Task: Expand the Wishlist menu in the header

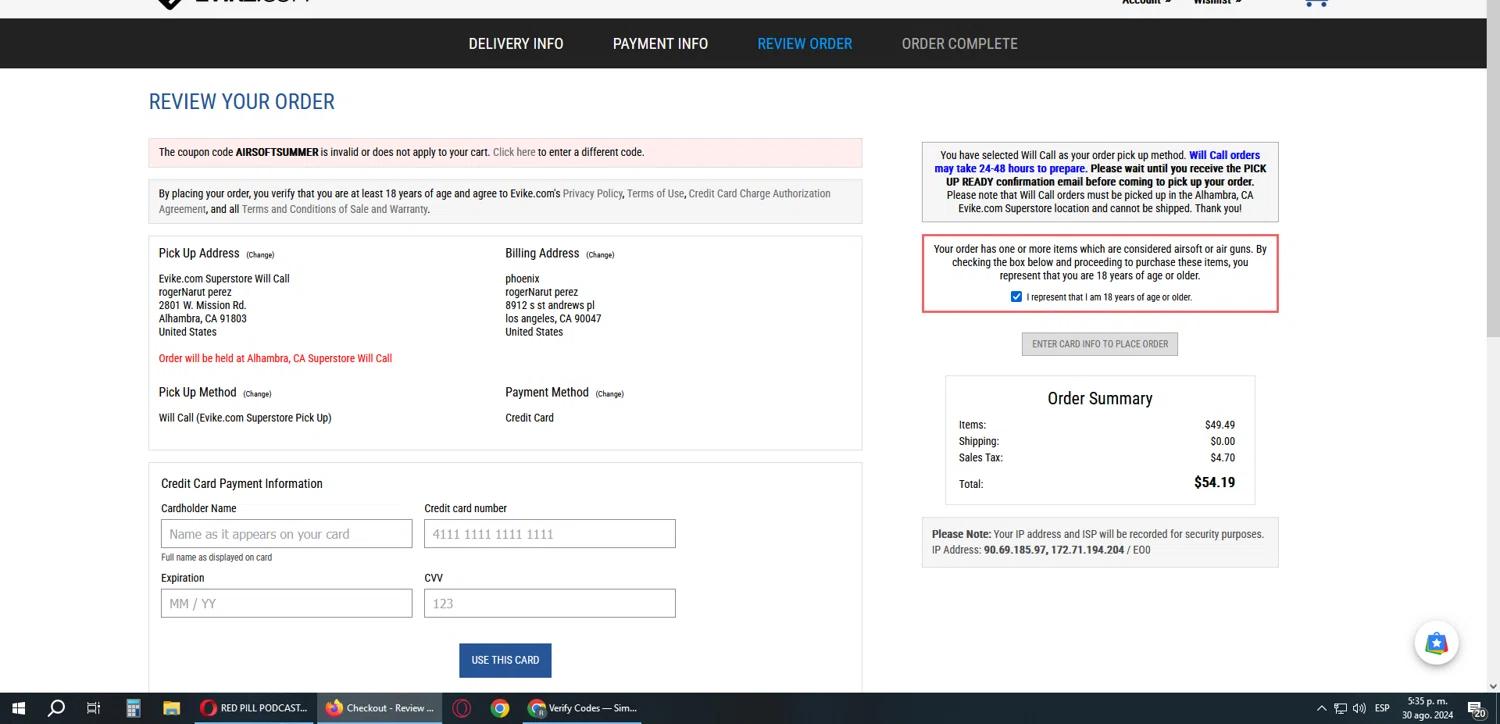Action: coord(1217,3)
